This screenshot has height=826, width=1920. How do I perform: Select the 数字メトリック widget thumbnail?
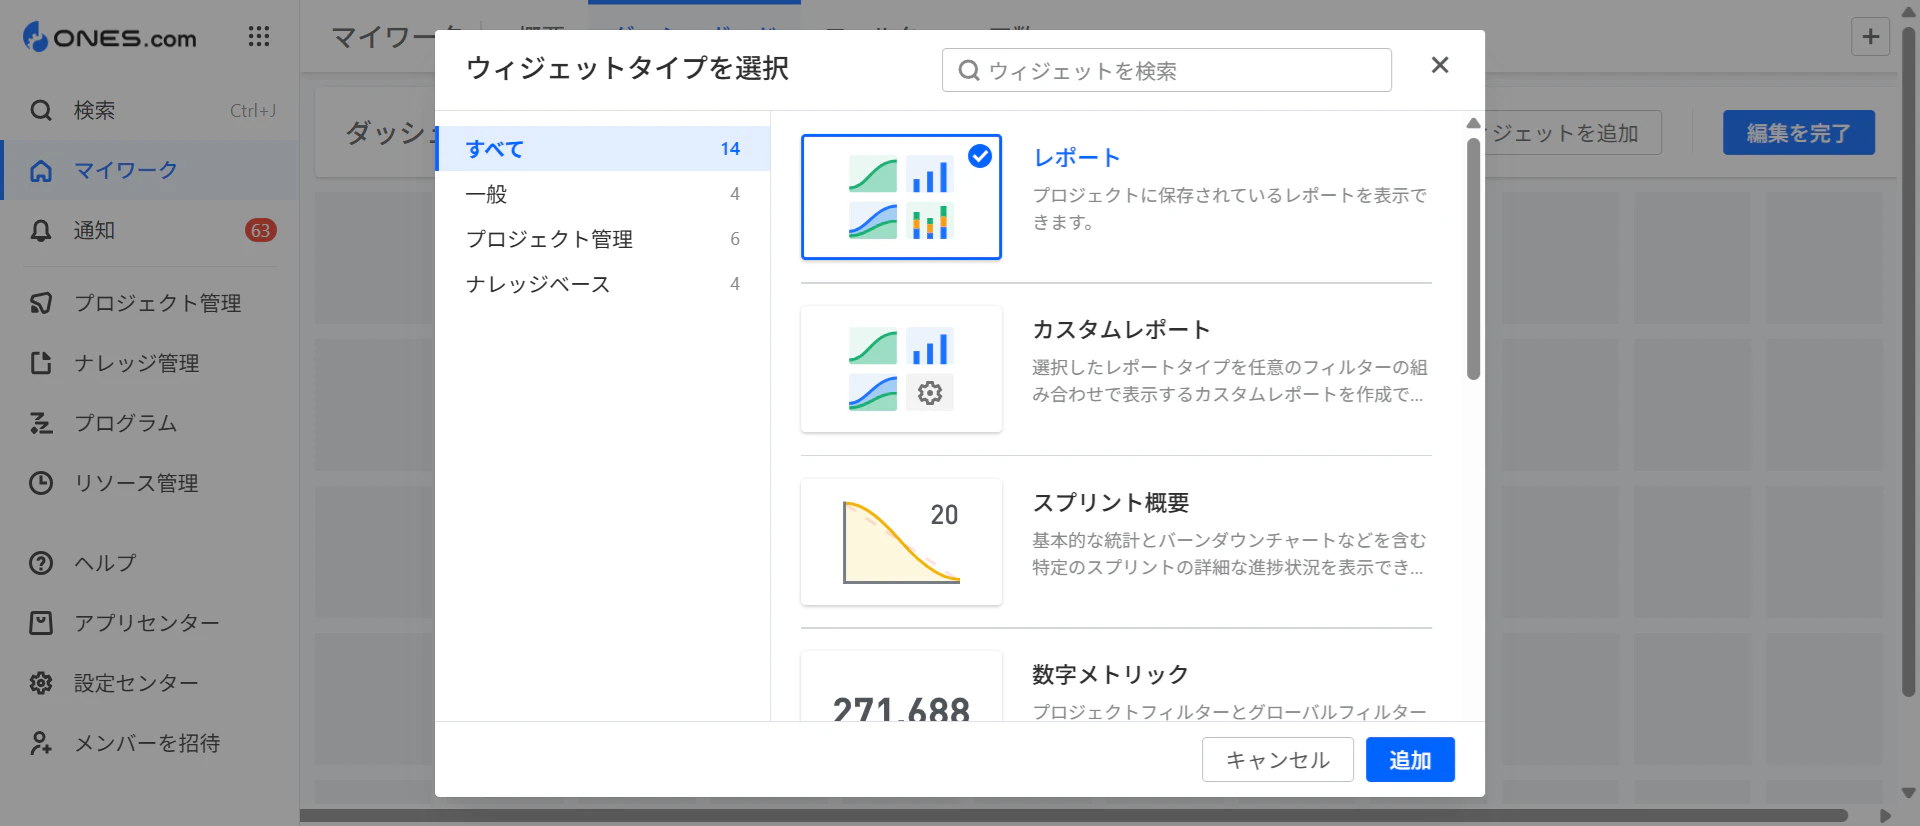click(901, 687)
